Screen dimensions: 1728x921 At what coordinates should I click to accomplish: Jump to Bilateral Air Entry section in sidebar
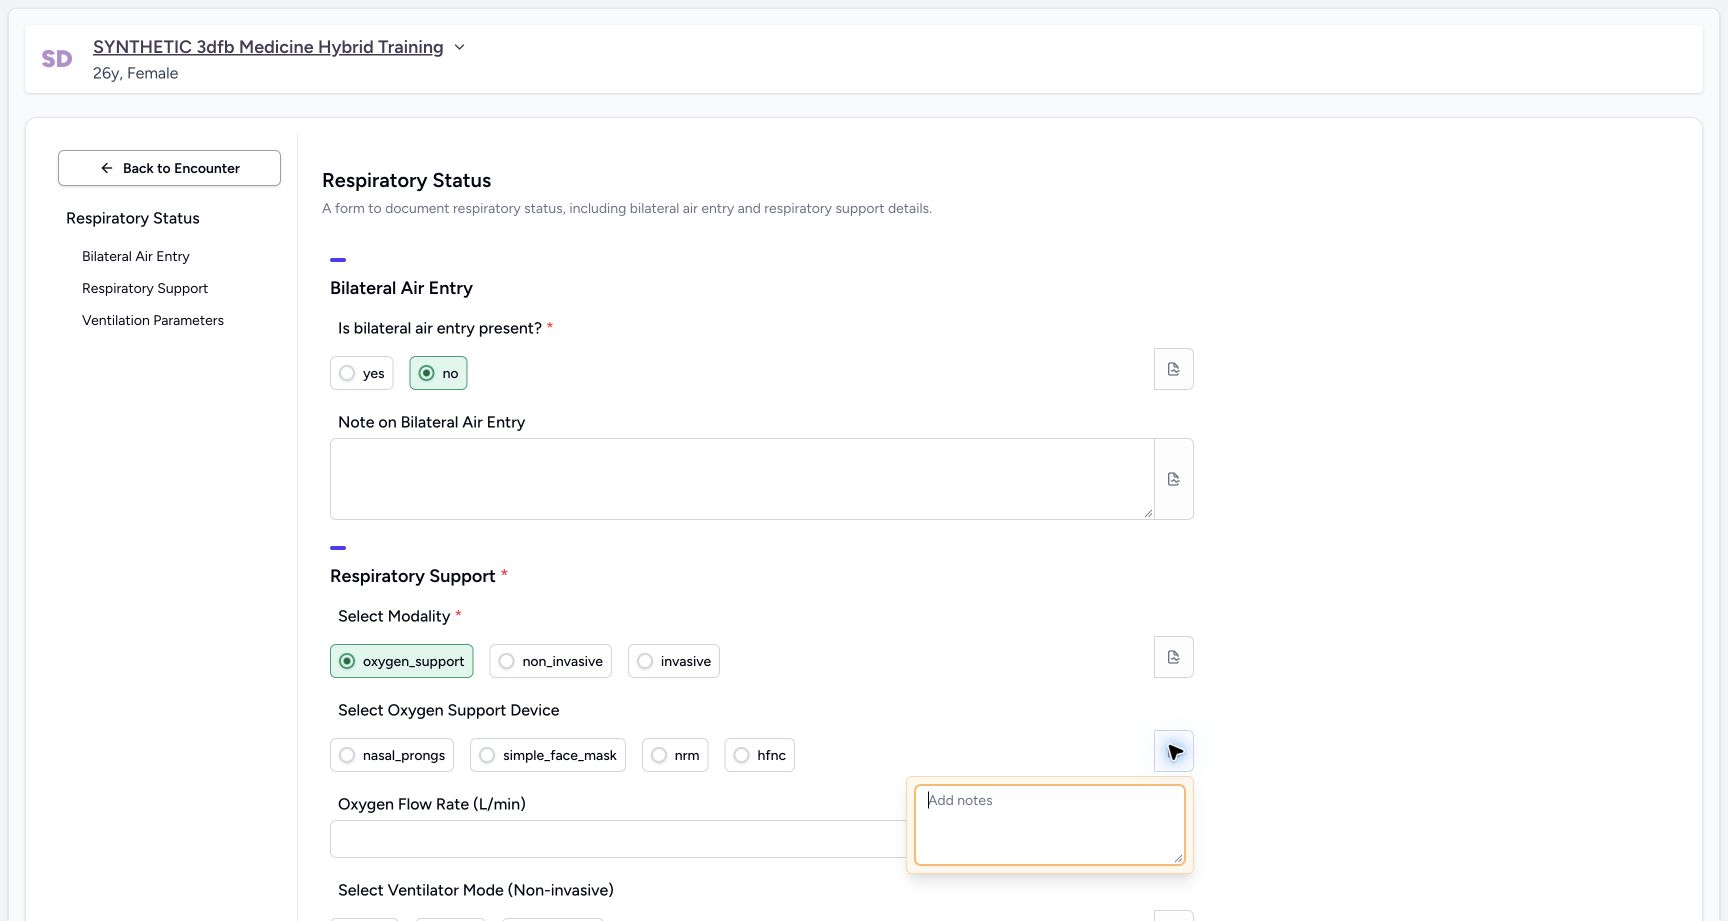click(x=136, y=256)
